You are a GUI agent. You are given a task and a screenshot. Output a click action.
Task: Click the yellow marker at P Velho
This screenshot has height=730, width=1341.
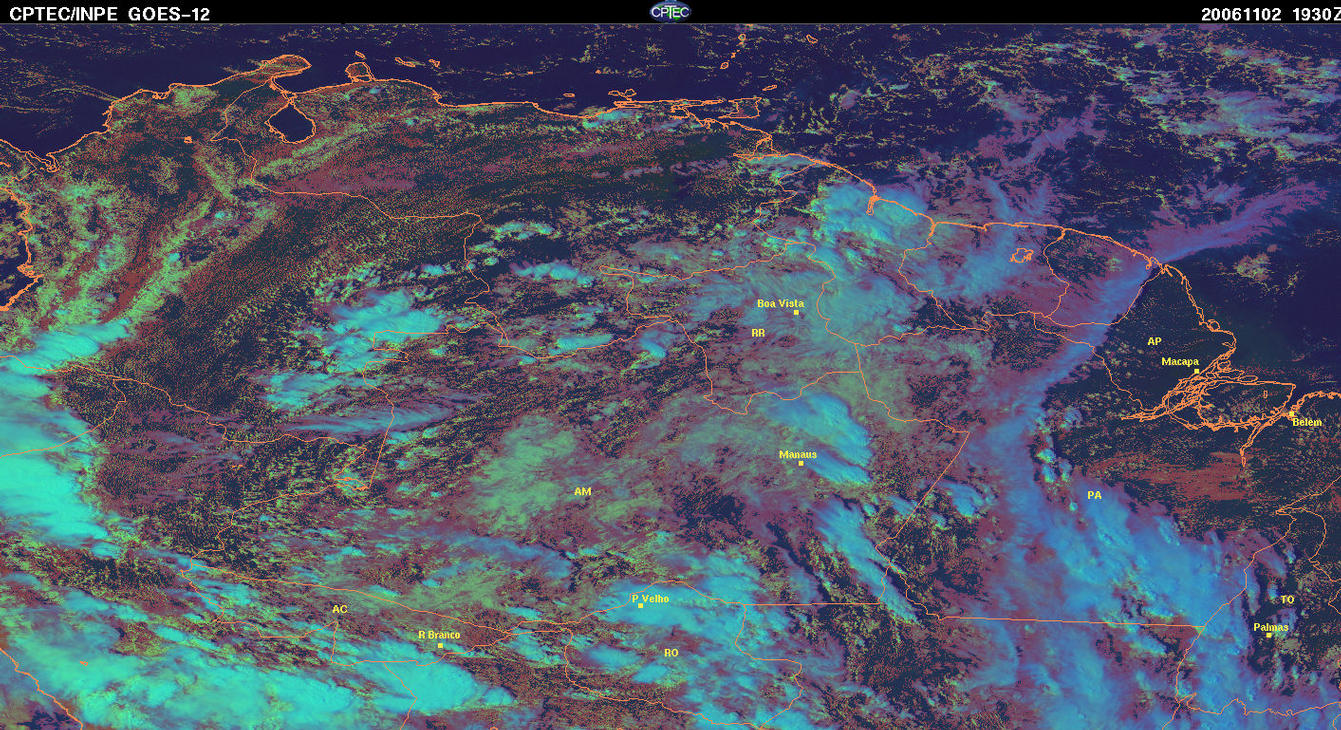click(640, 606)
